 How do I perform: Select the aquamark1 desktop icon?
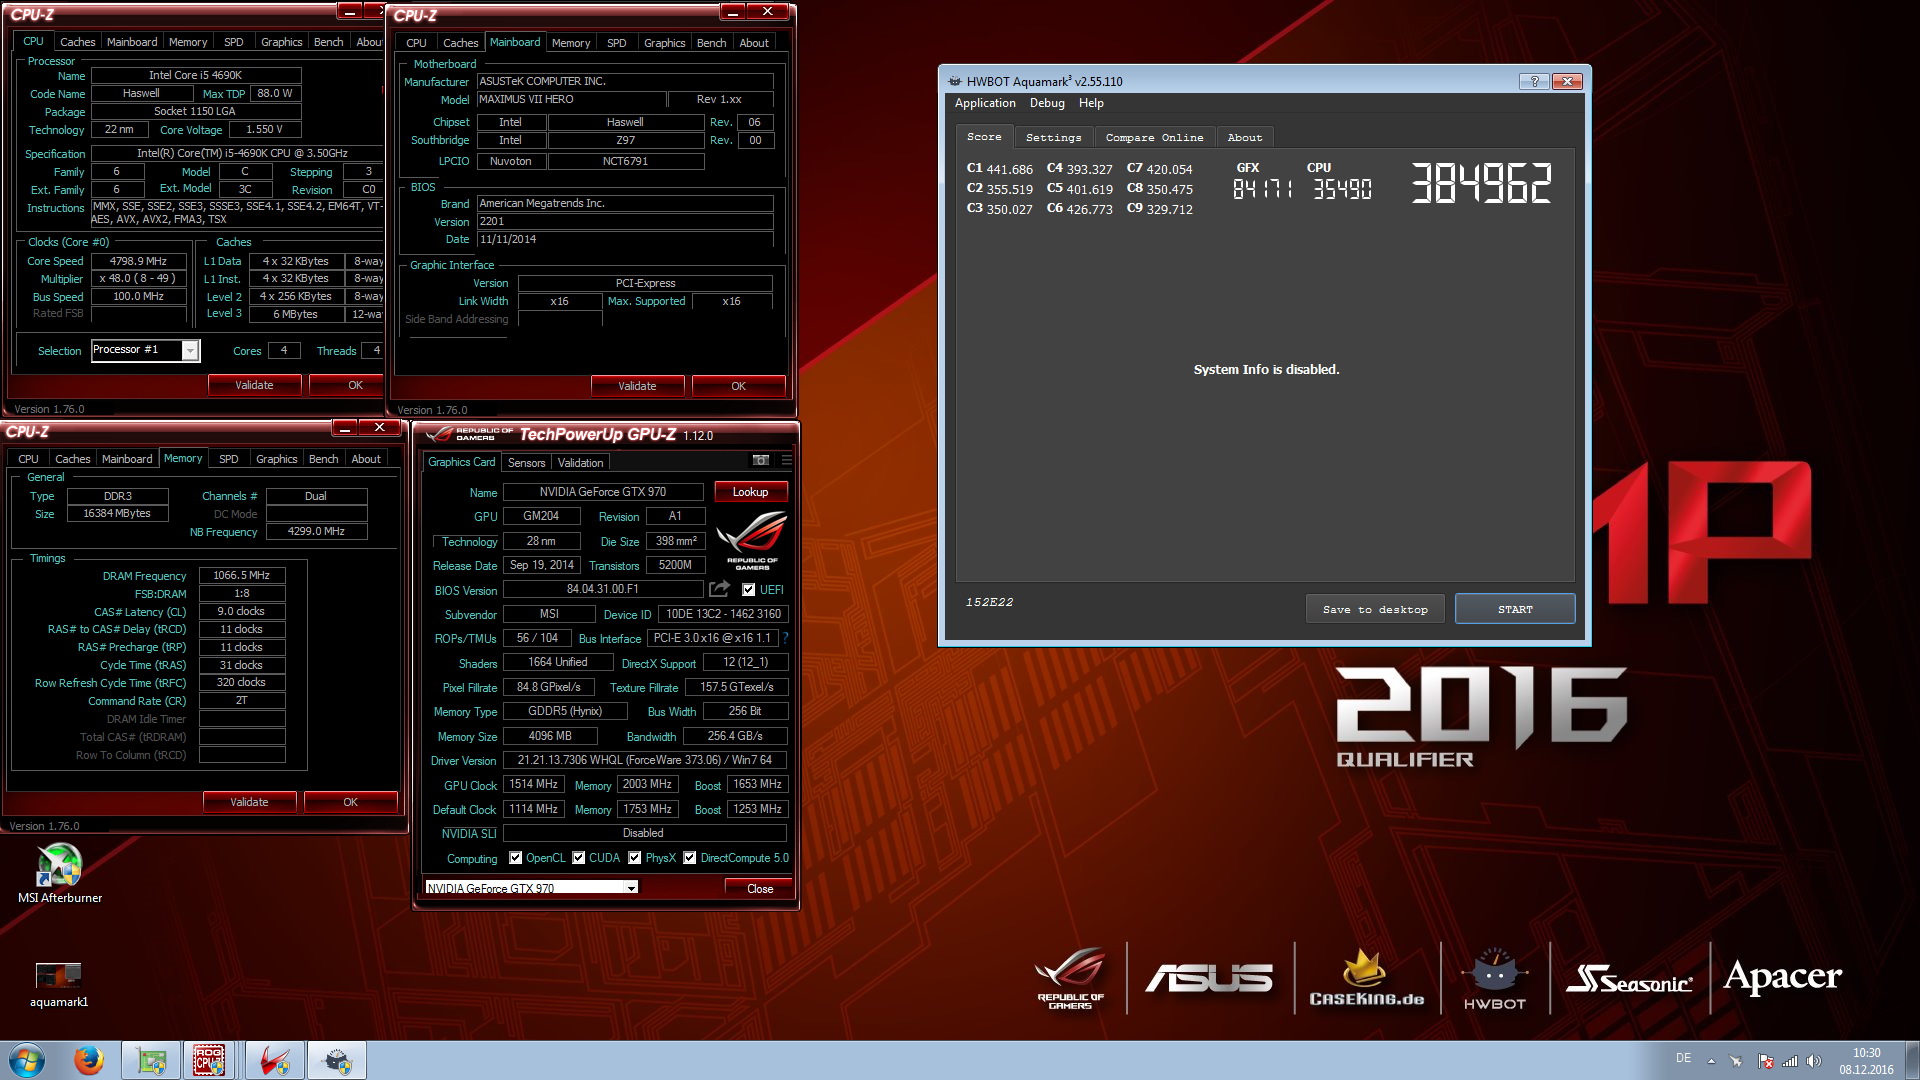point(59,983)
